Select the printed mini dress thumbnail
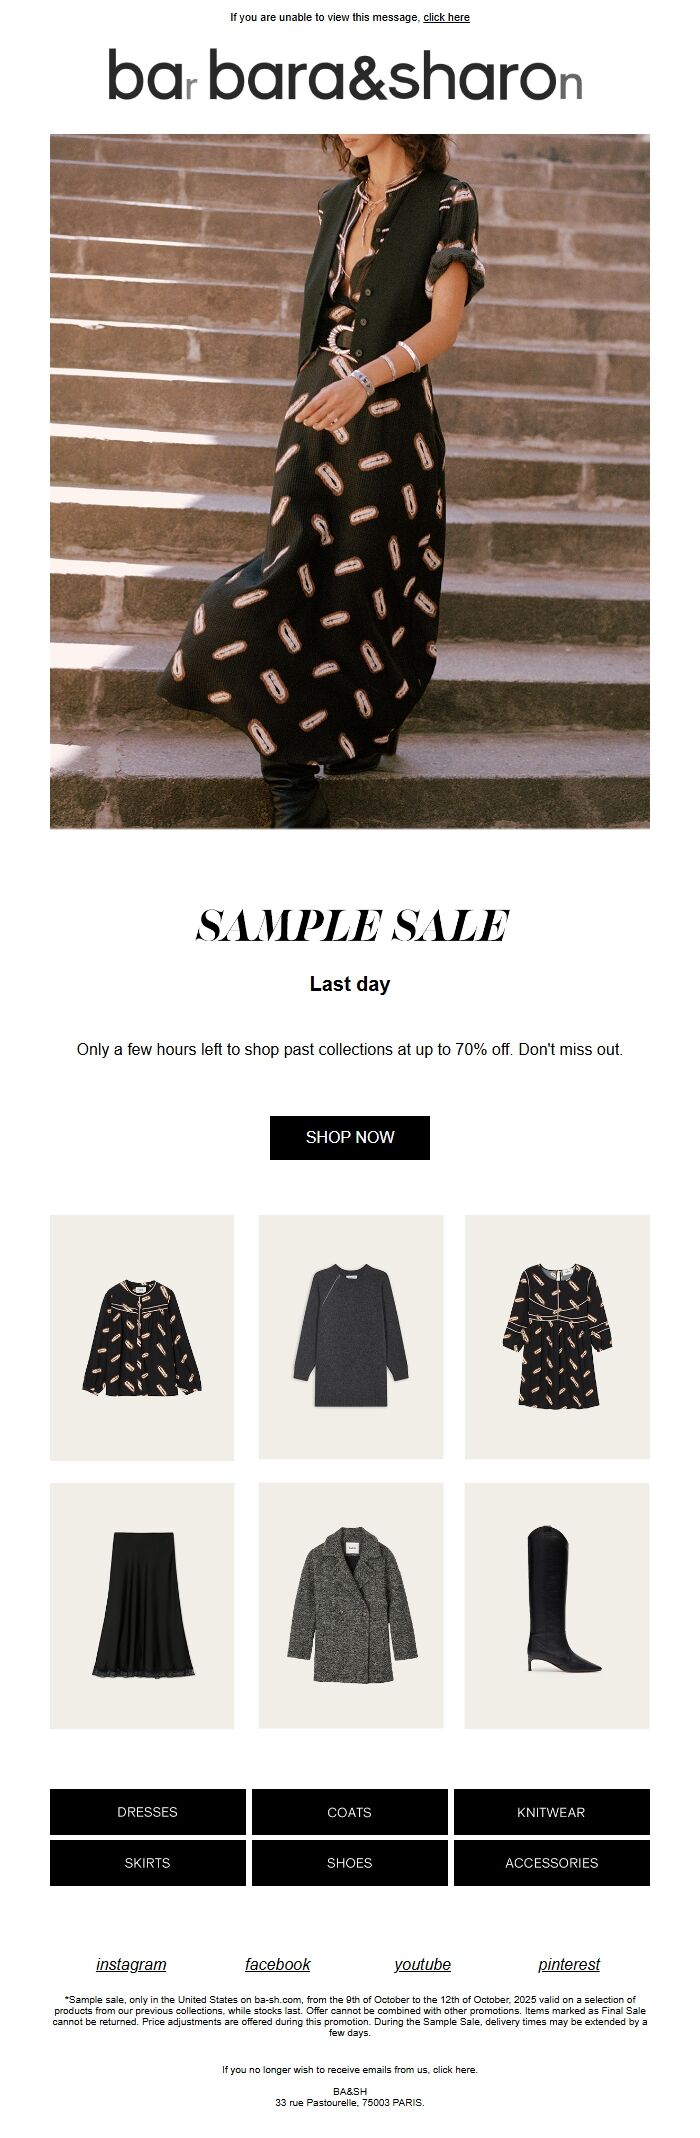This screenshot has height=2138, width=700. pos(557,1337)
